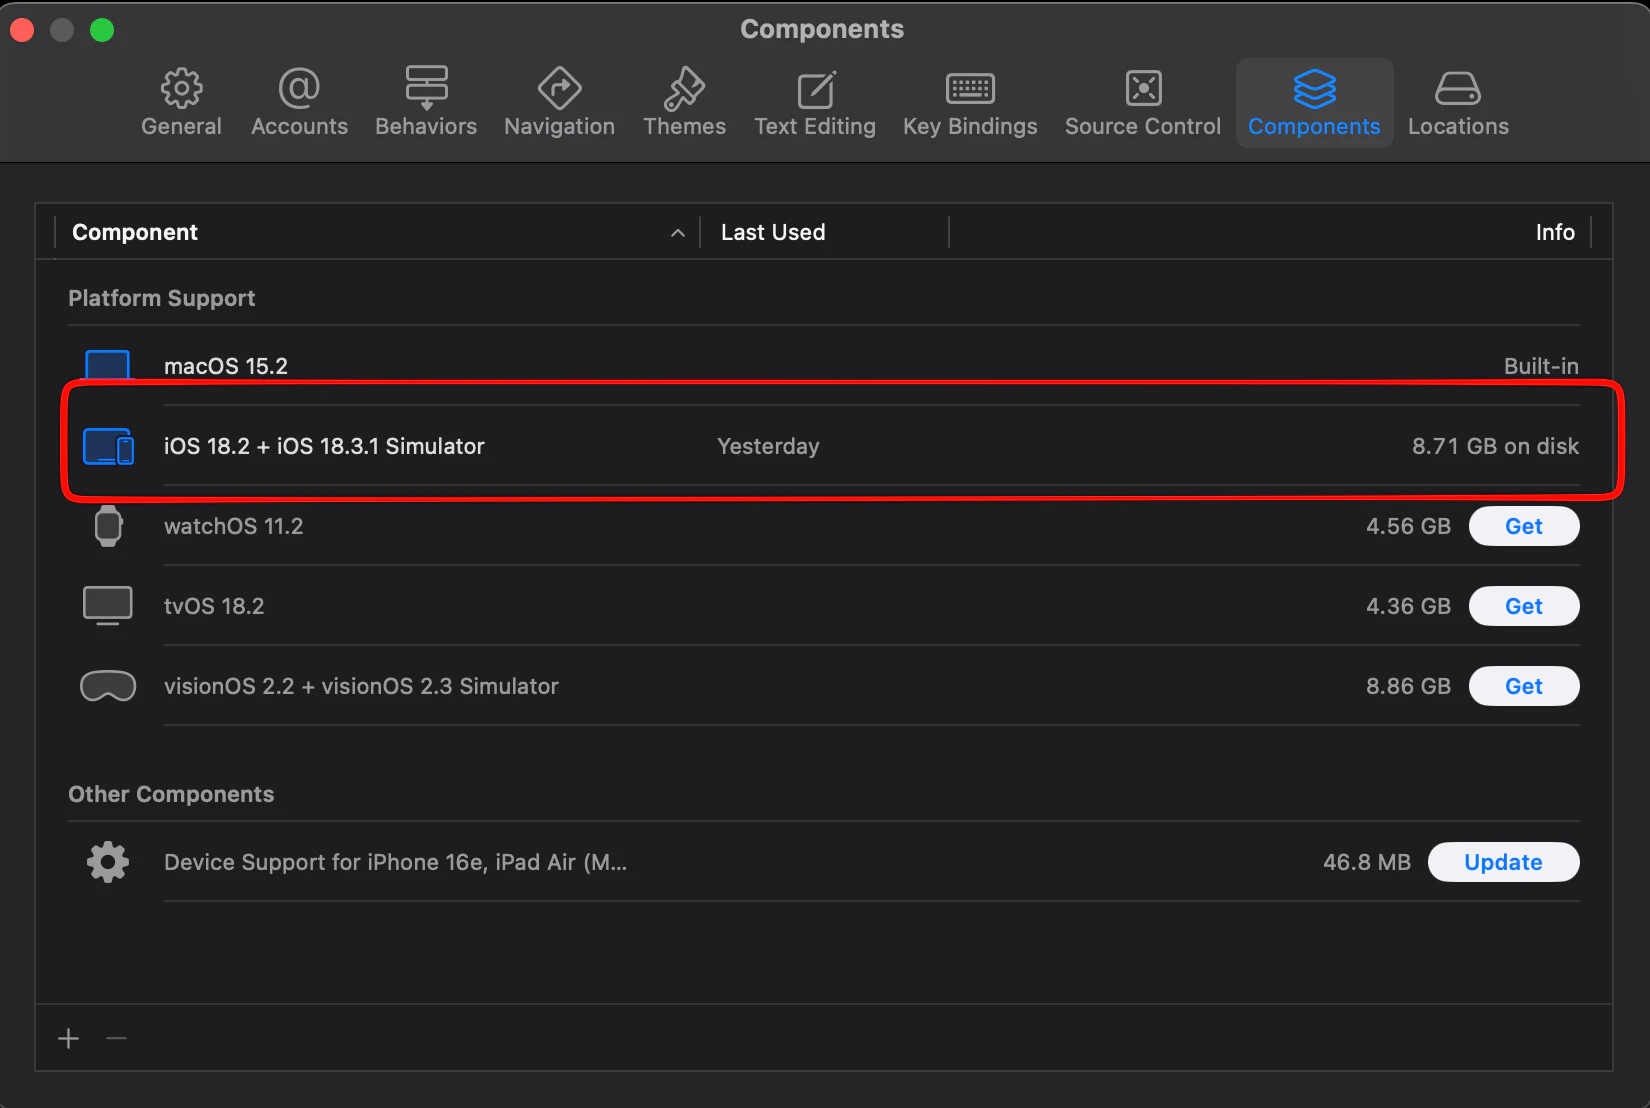Switch to the Source Control tab label
This screenshot has width=1650, height=1108.
[1143, 127]
